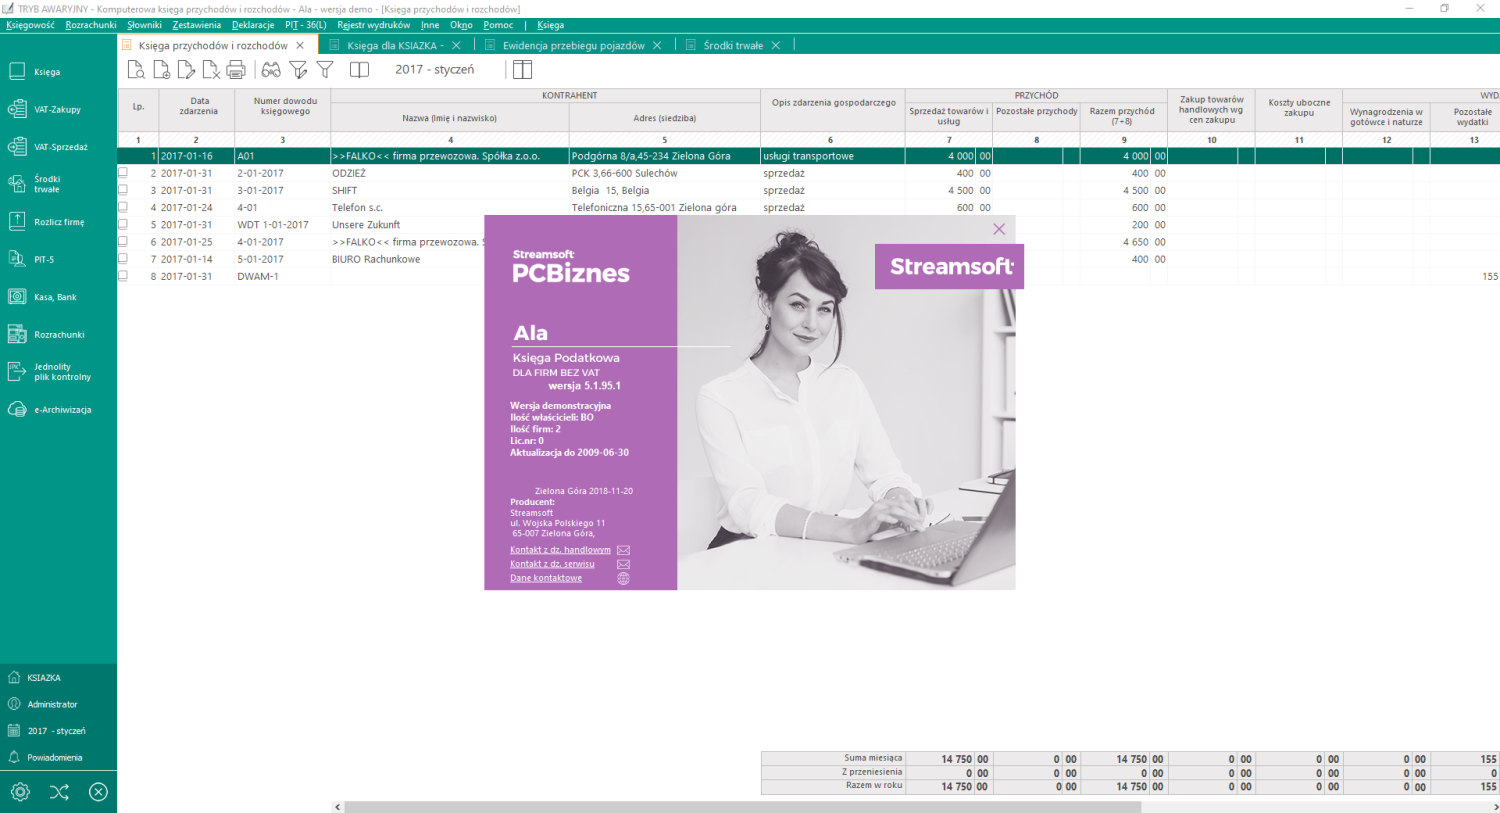The width and height of the screenshot is (1500, 813).
Task: Open the e-Archiwizacja sidebar module
Action: point(47,409)
